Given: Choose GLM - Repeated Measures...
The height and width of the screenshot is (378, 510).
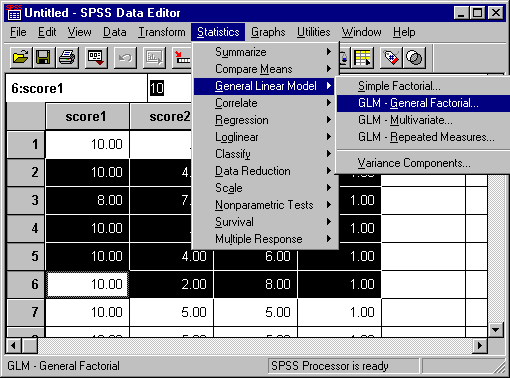Looking at the screenshot, I should 423,137.
